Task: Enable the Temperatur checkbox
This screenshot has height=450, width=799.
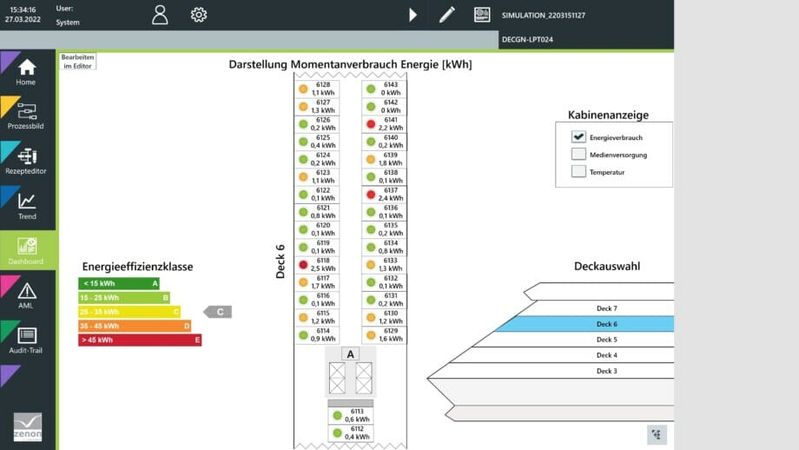Action: pyautogui.click(x=578, y=171)
